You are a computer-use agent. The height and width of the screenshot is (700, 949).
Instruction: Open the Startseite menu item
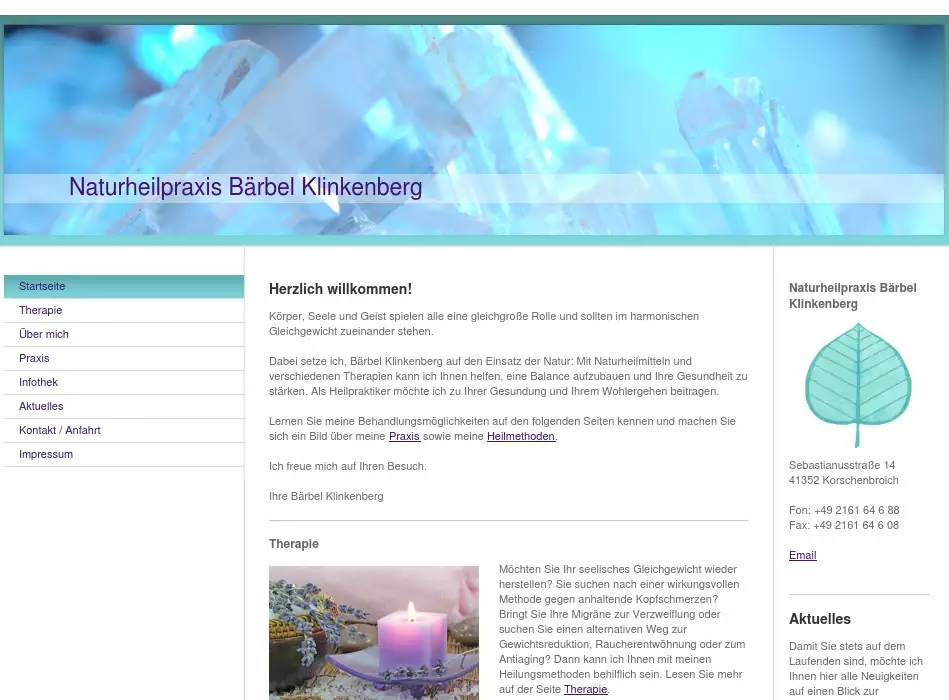pyautogui.click(x=42, y=286)
